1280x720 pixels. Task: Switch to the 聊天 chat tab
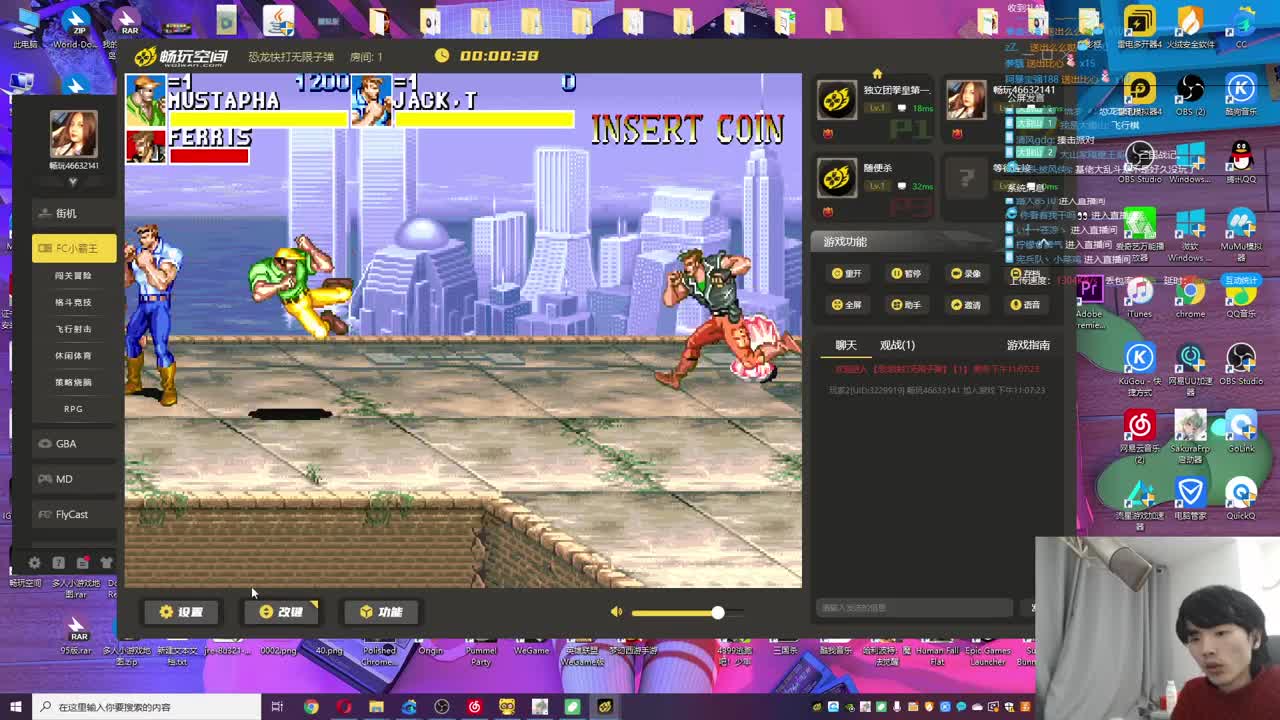tap(846, 345)
